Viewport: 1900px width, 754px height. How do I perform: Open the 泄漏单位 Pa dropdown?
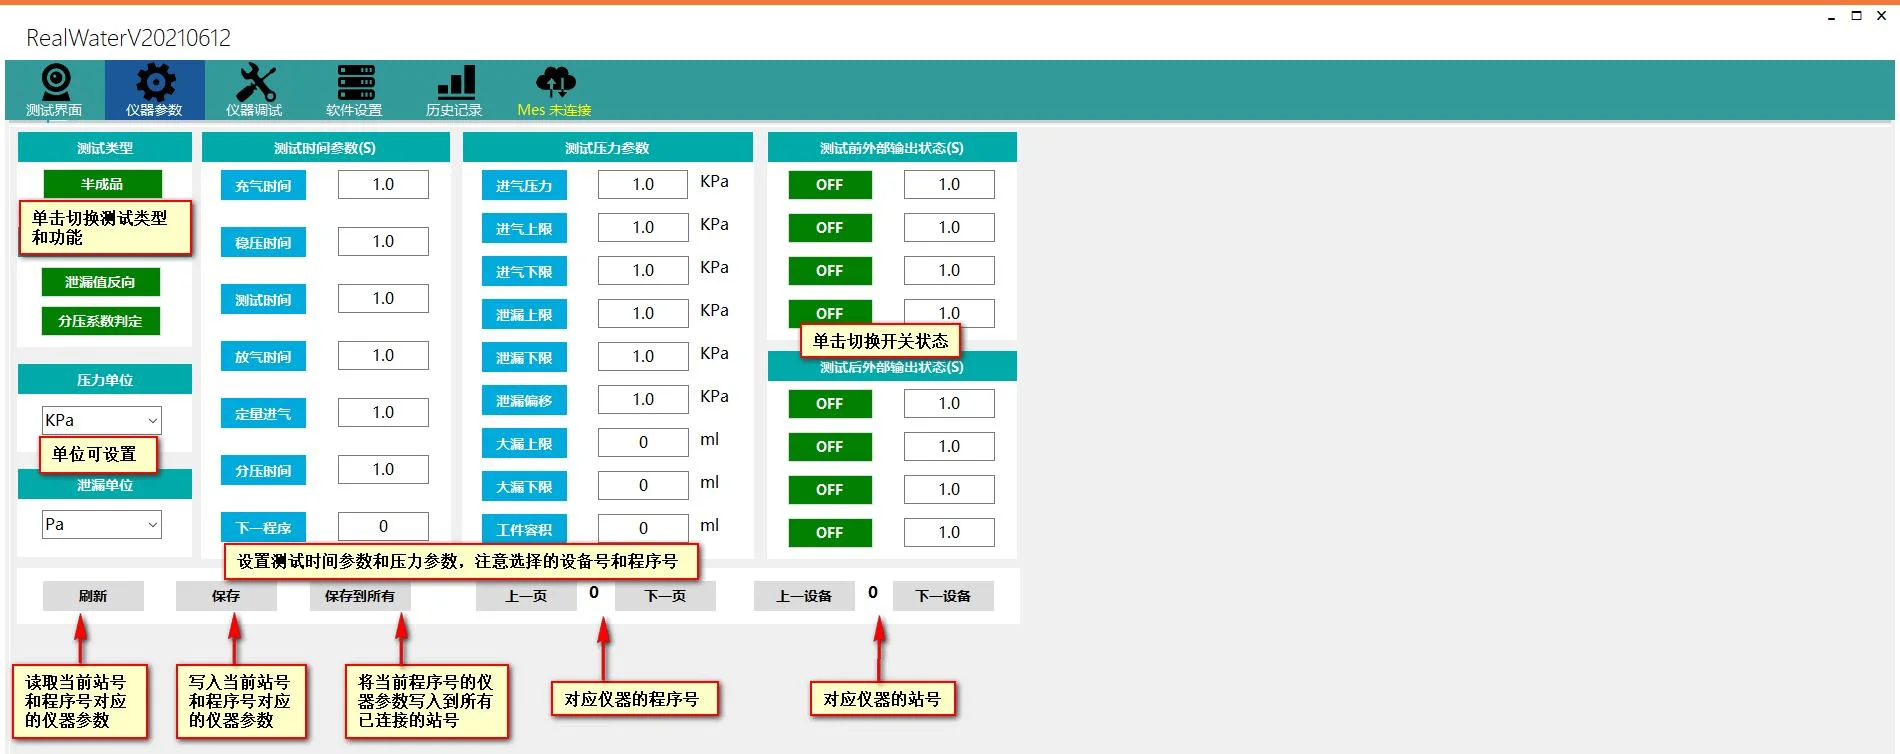(101, 524)
